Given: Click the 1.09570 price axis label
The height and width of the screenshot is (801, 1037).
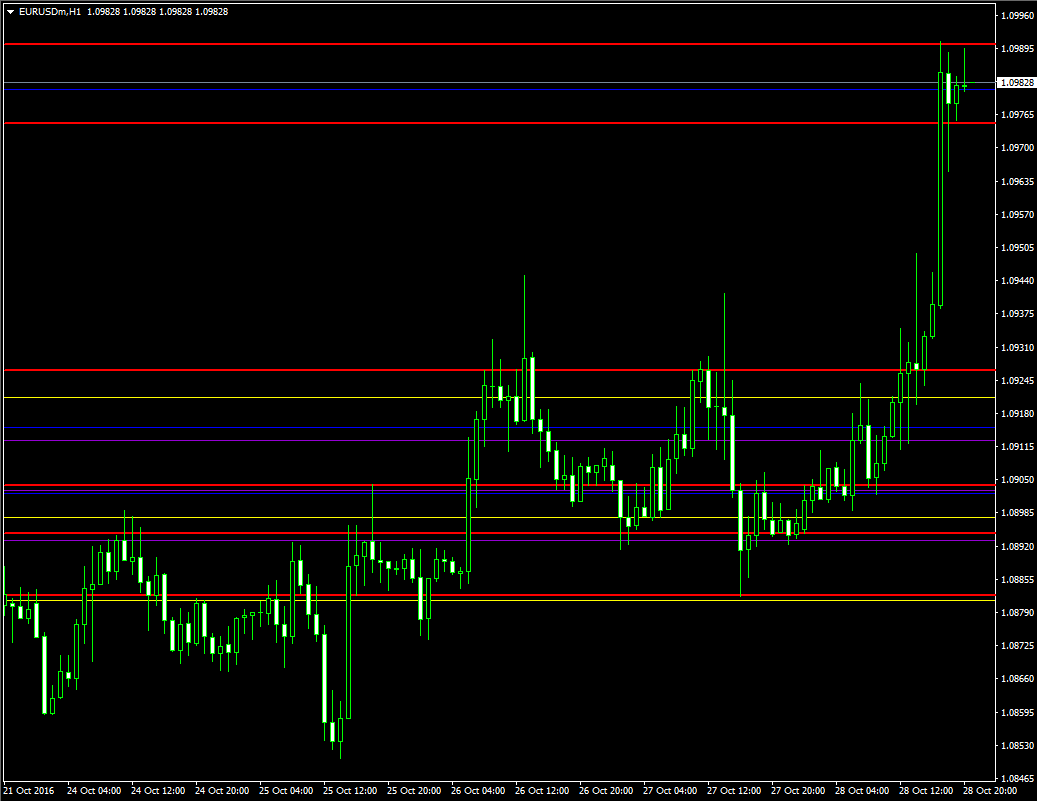Looking at the screenshot, I should pos(1017,215).
